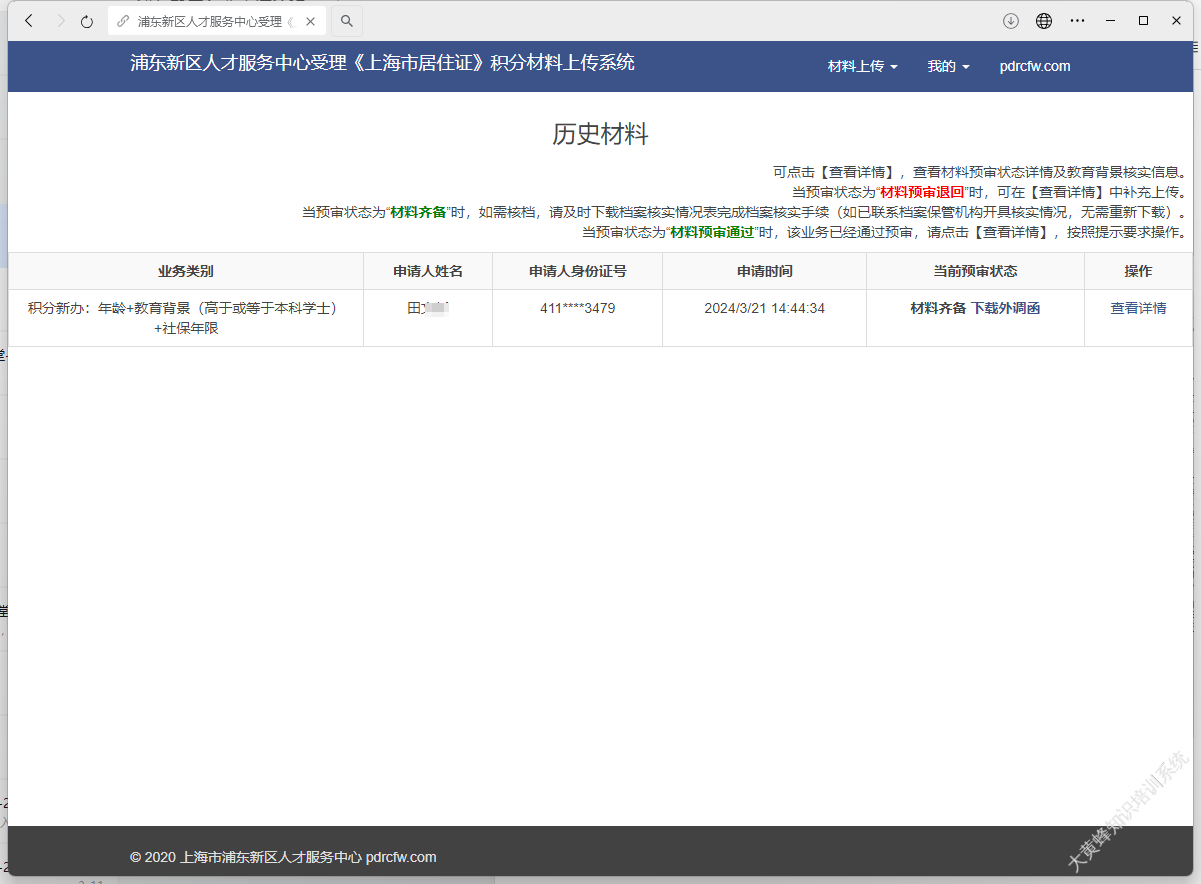The height and width of the screenshot is (884, 1201).
Task: Click the 当前预审状态 column header
Action: coord(975,271)
